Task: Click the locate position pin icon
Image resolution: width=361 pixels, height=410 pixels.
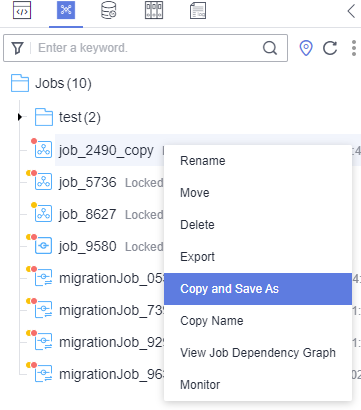Action: 306,48
